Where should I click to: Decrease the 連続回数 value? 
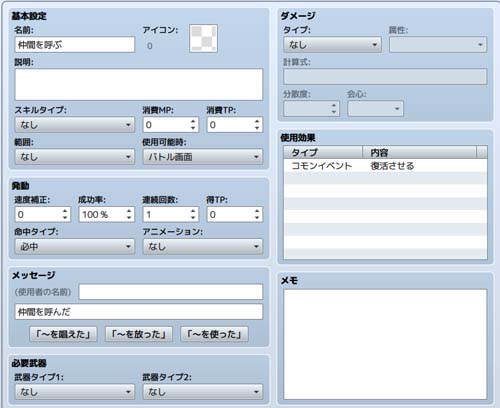(x=193, y=218)
